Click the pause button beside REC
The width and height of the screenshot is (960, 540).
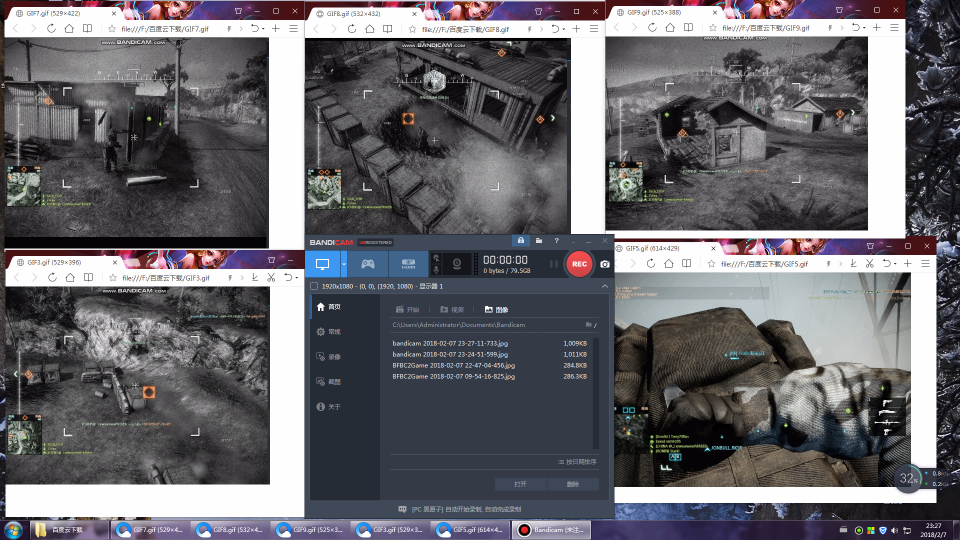tap(553, 264)
